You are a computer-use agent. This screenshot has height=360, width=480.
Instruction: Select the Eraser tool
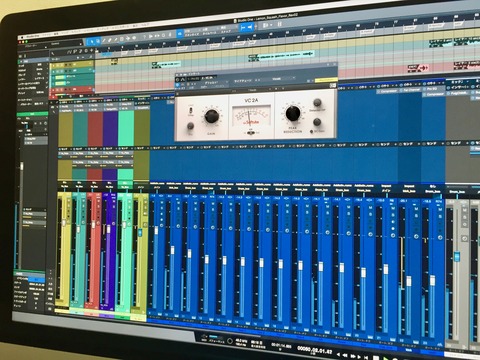110,40
